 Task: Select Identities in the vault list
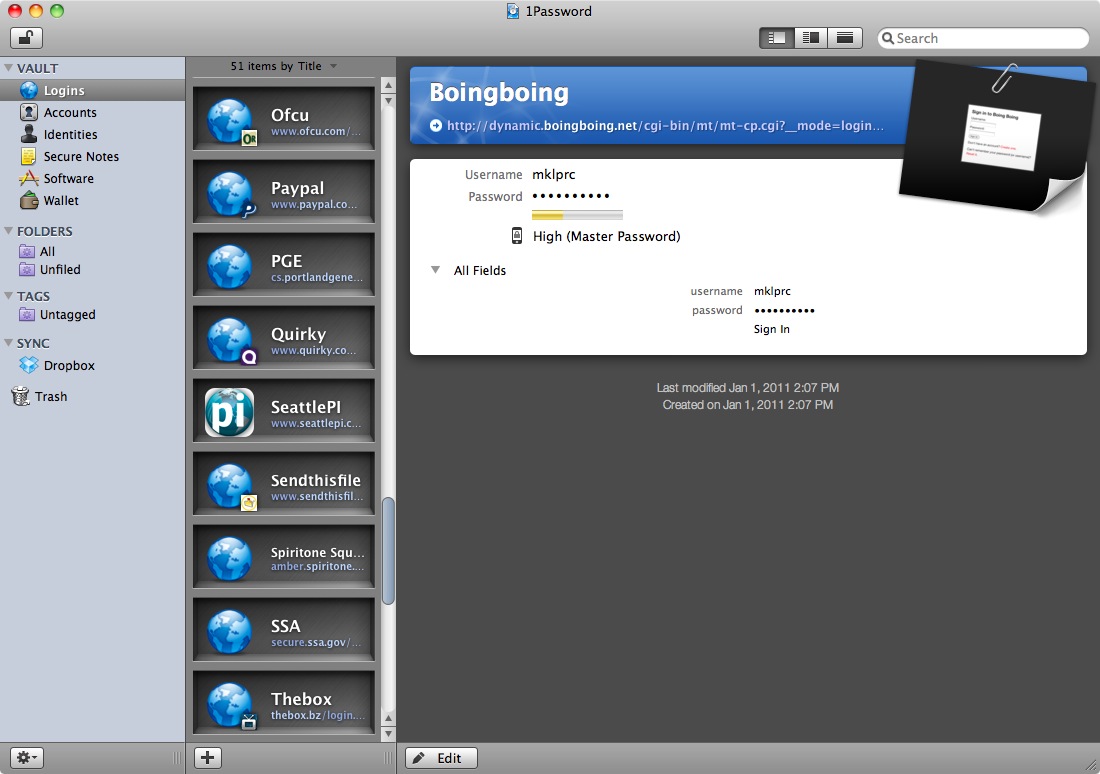click(x=70, y=134)
